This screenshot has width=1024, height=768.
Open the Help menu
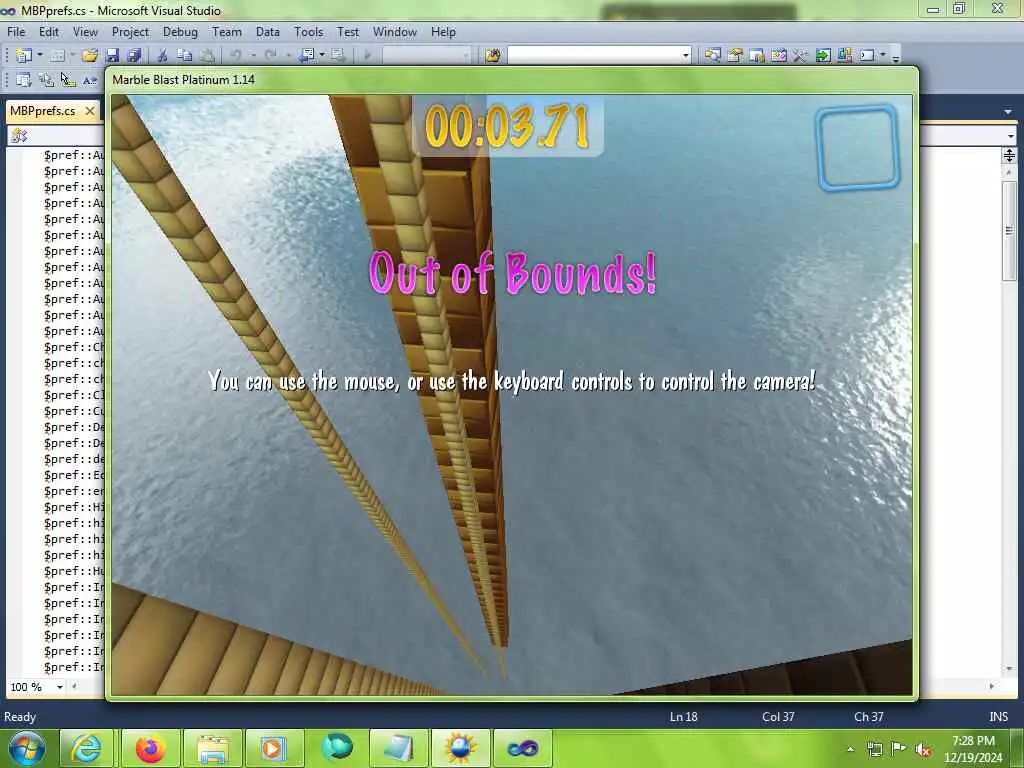[443, 31]
